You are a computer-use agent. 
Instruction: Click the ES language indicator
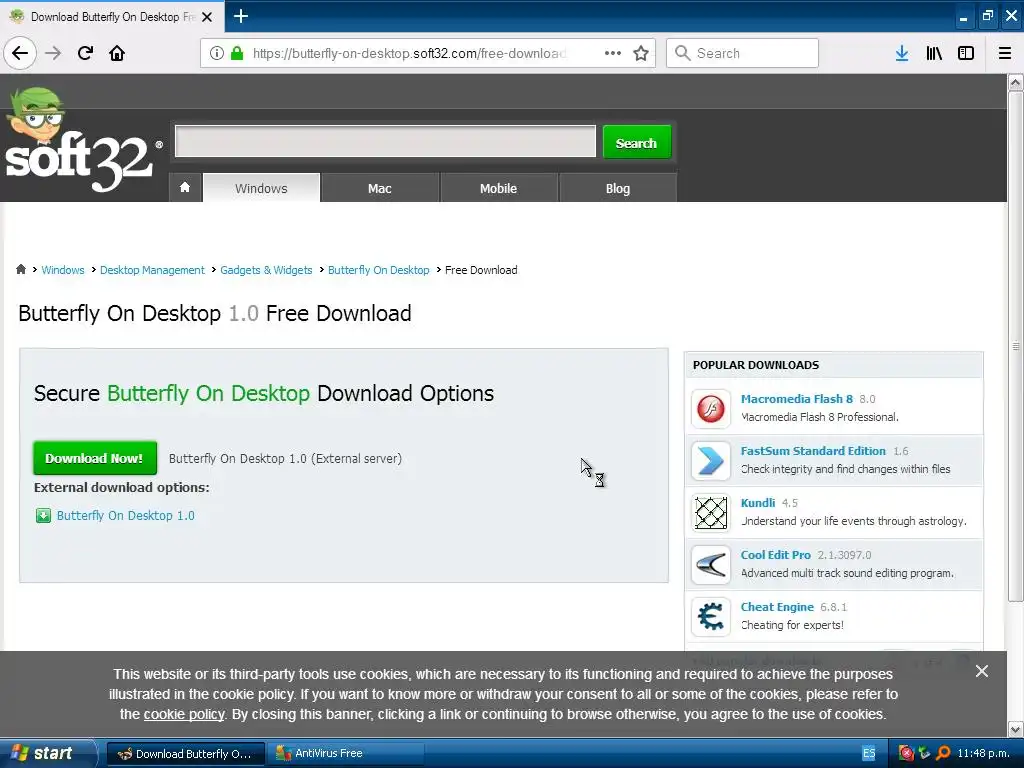click(869, 754)
